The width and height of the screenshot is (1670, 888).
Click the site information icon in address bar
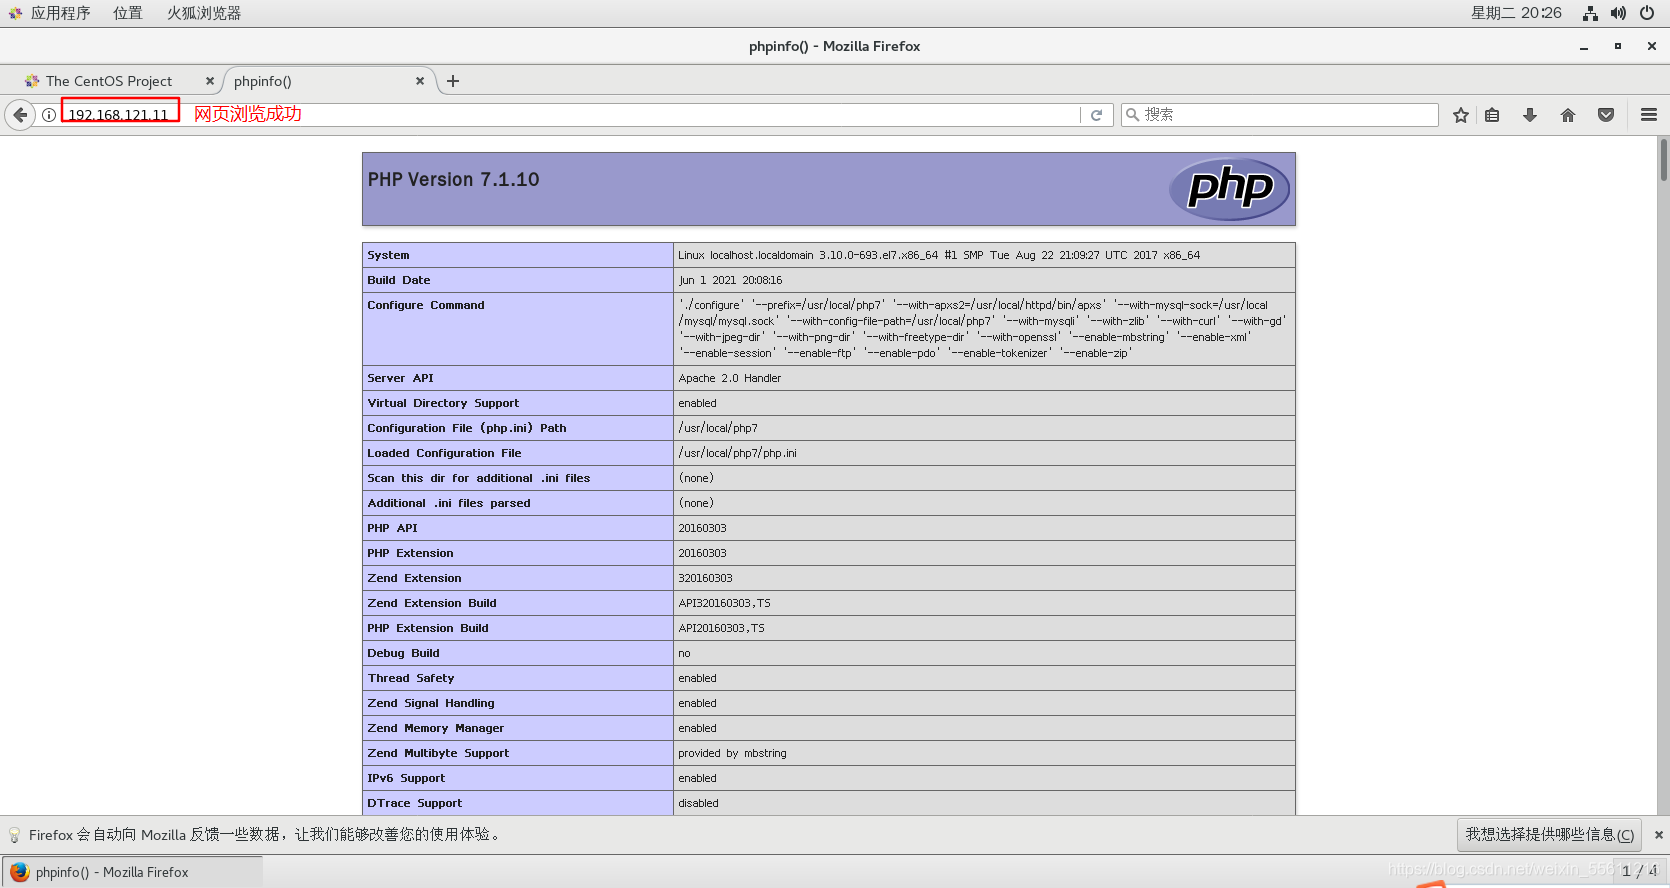pos(48,115)
